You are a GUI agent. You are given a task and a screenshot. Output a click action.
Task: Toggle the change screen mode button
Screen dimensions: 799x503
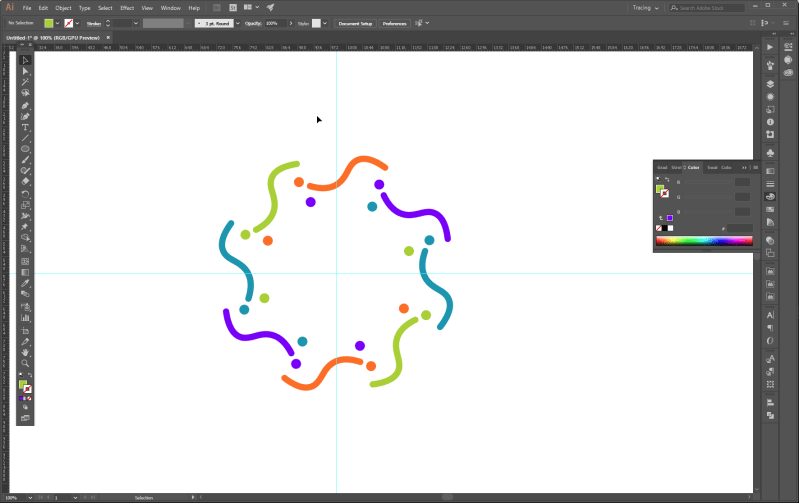pos(25,418)
